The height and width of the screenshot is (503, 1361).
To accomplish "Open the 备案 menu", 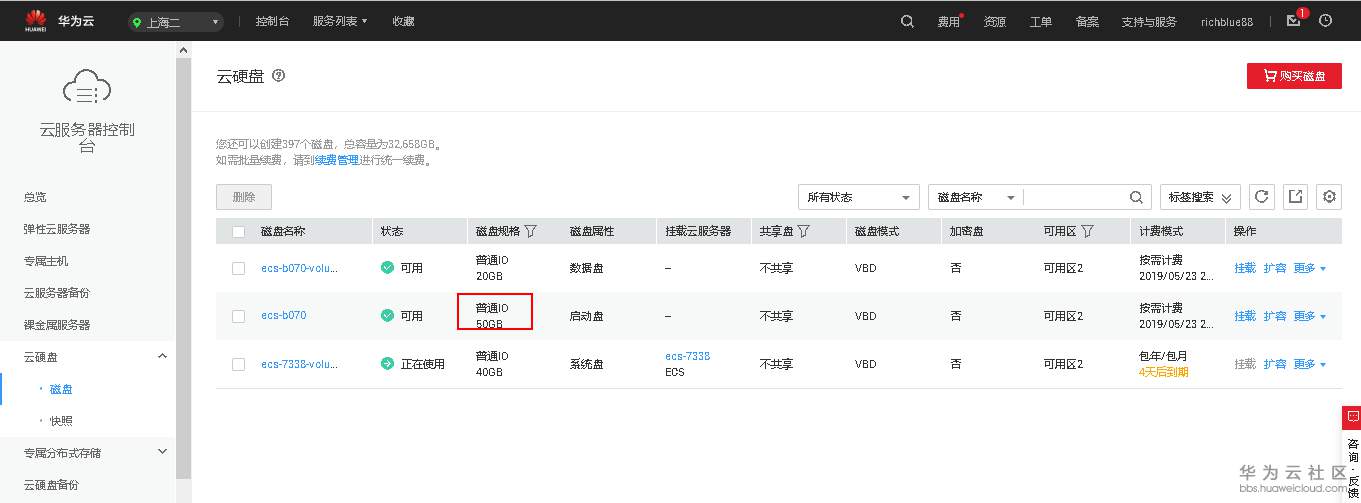I will pos(1087,22).
